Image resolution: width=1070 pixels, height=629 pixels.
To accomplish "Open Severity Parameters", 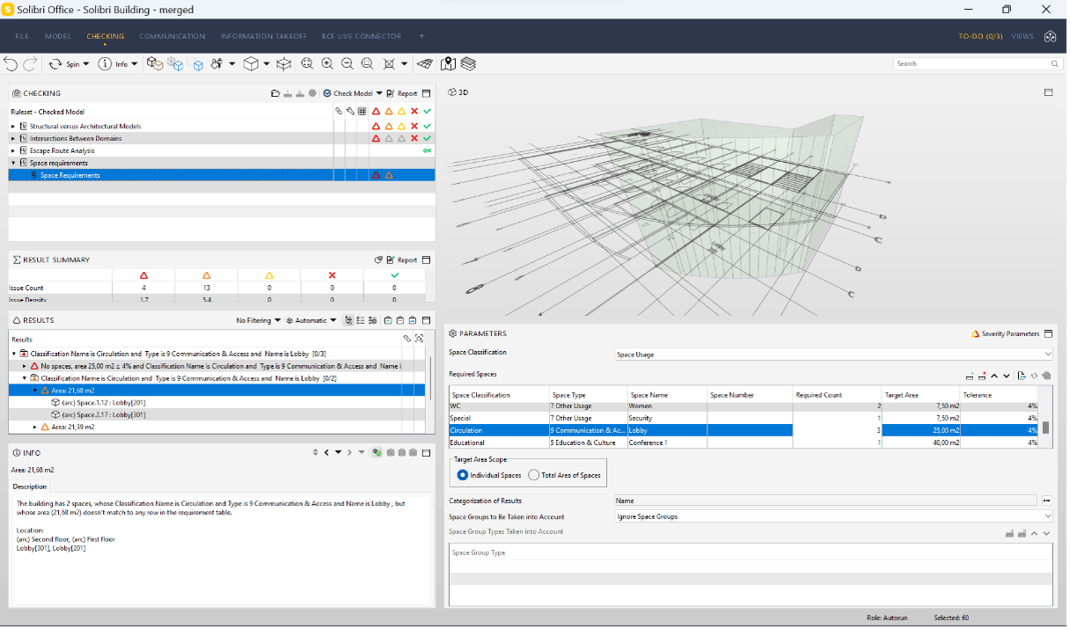I will point(1005,334).
